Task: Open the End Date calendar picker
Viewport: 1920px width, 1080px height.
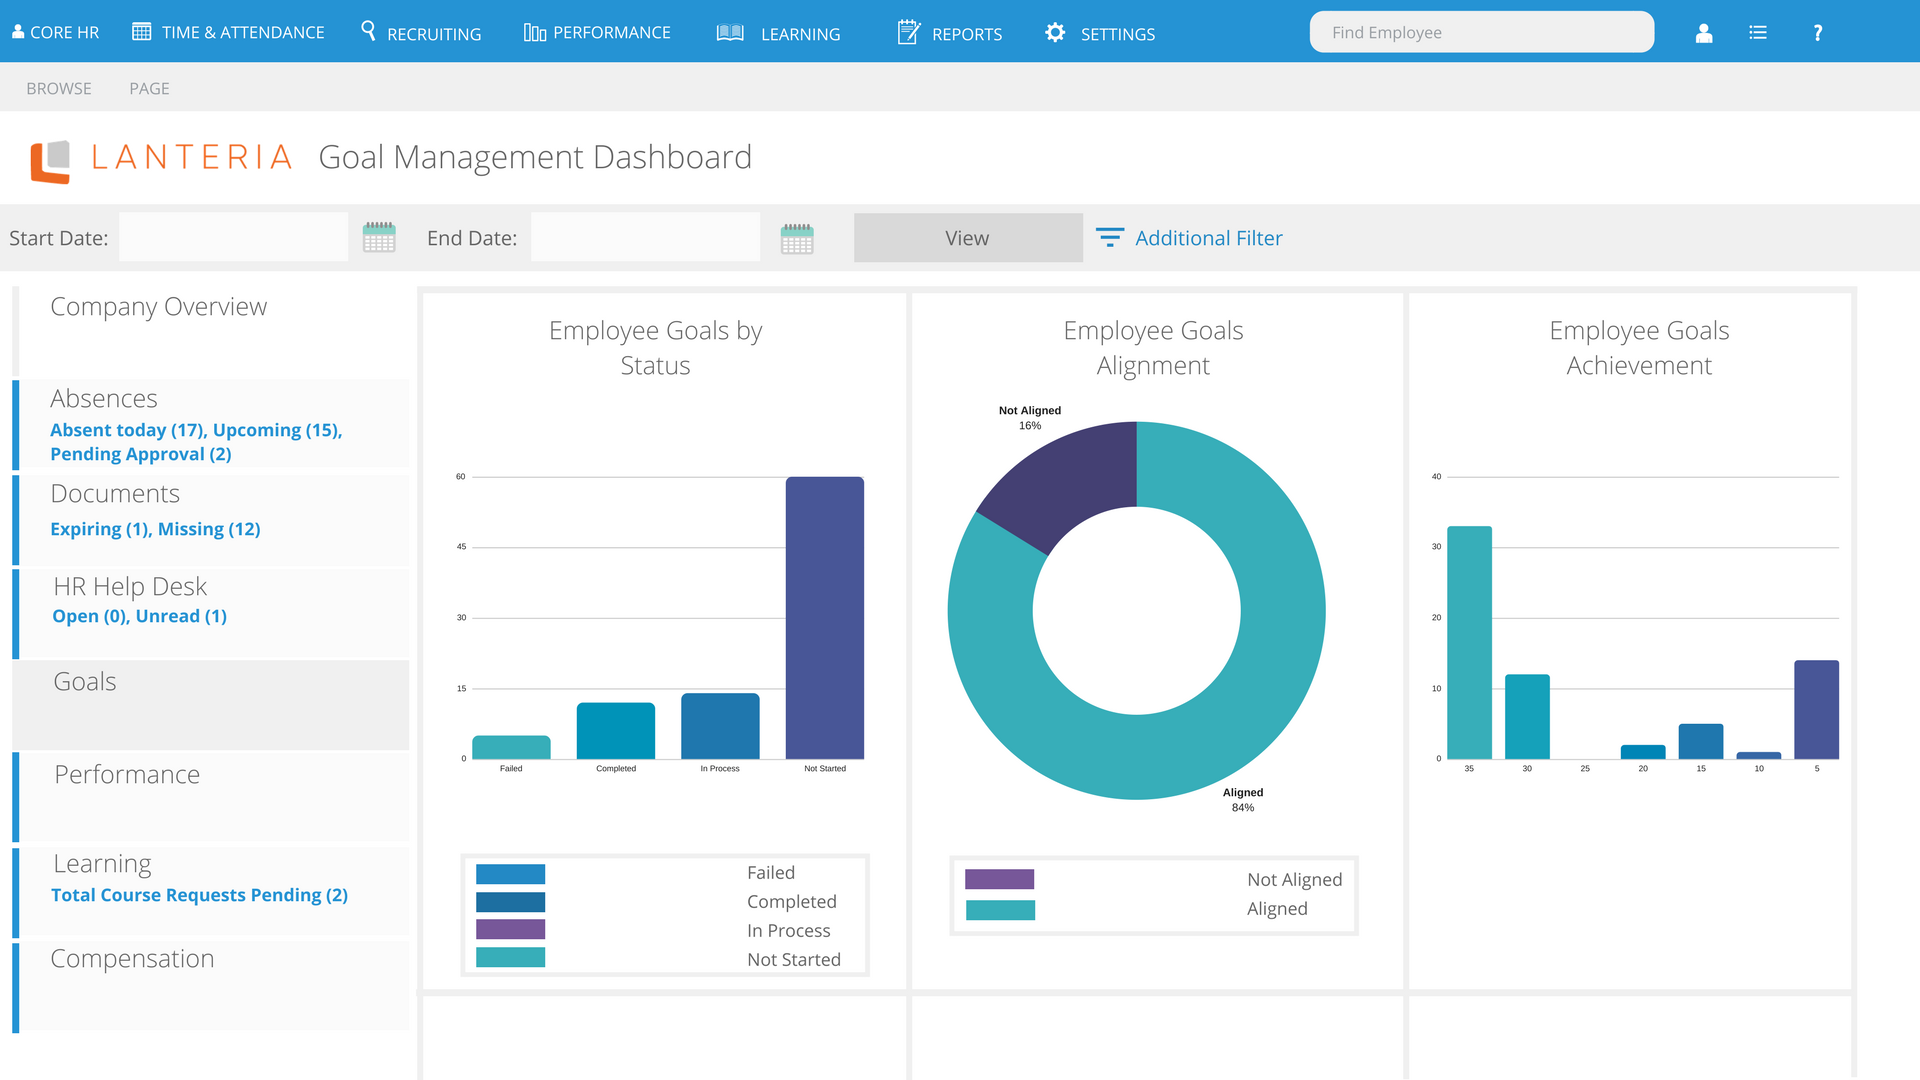Action: pos(797,238)
